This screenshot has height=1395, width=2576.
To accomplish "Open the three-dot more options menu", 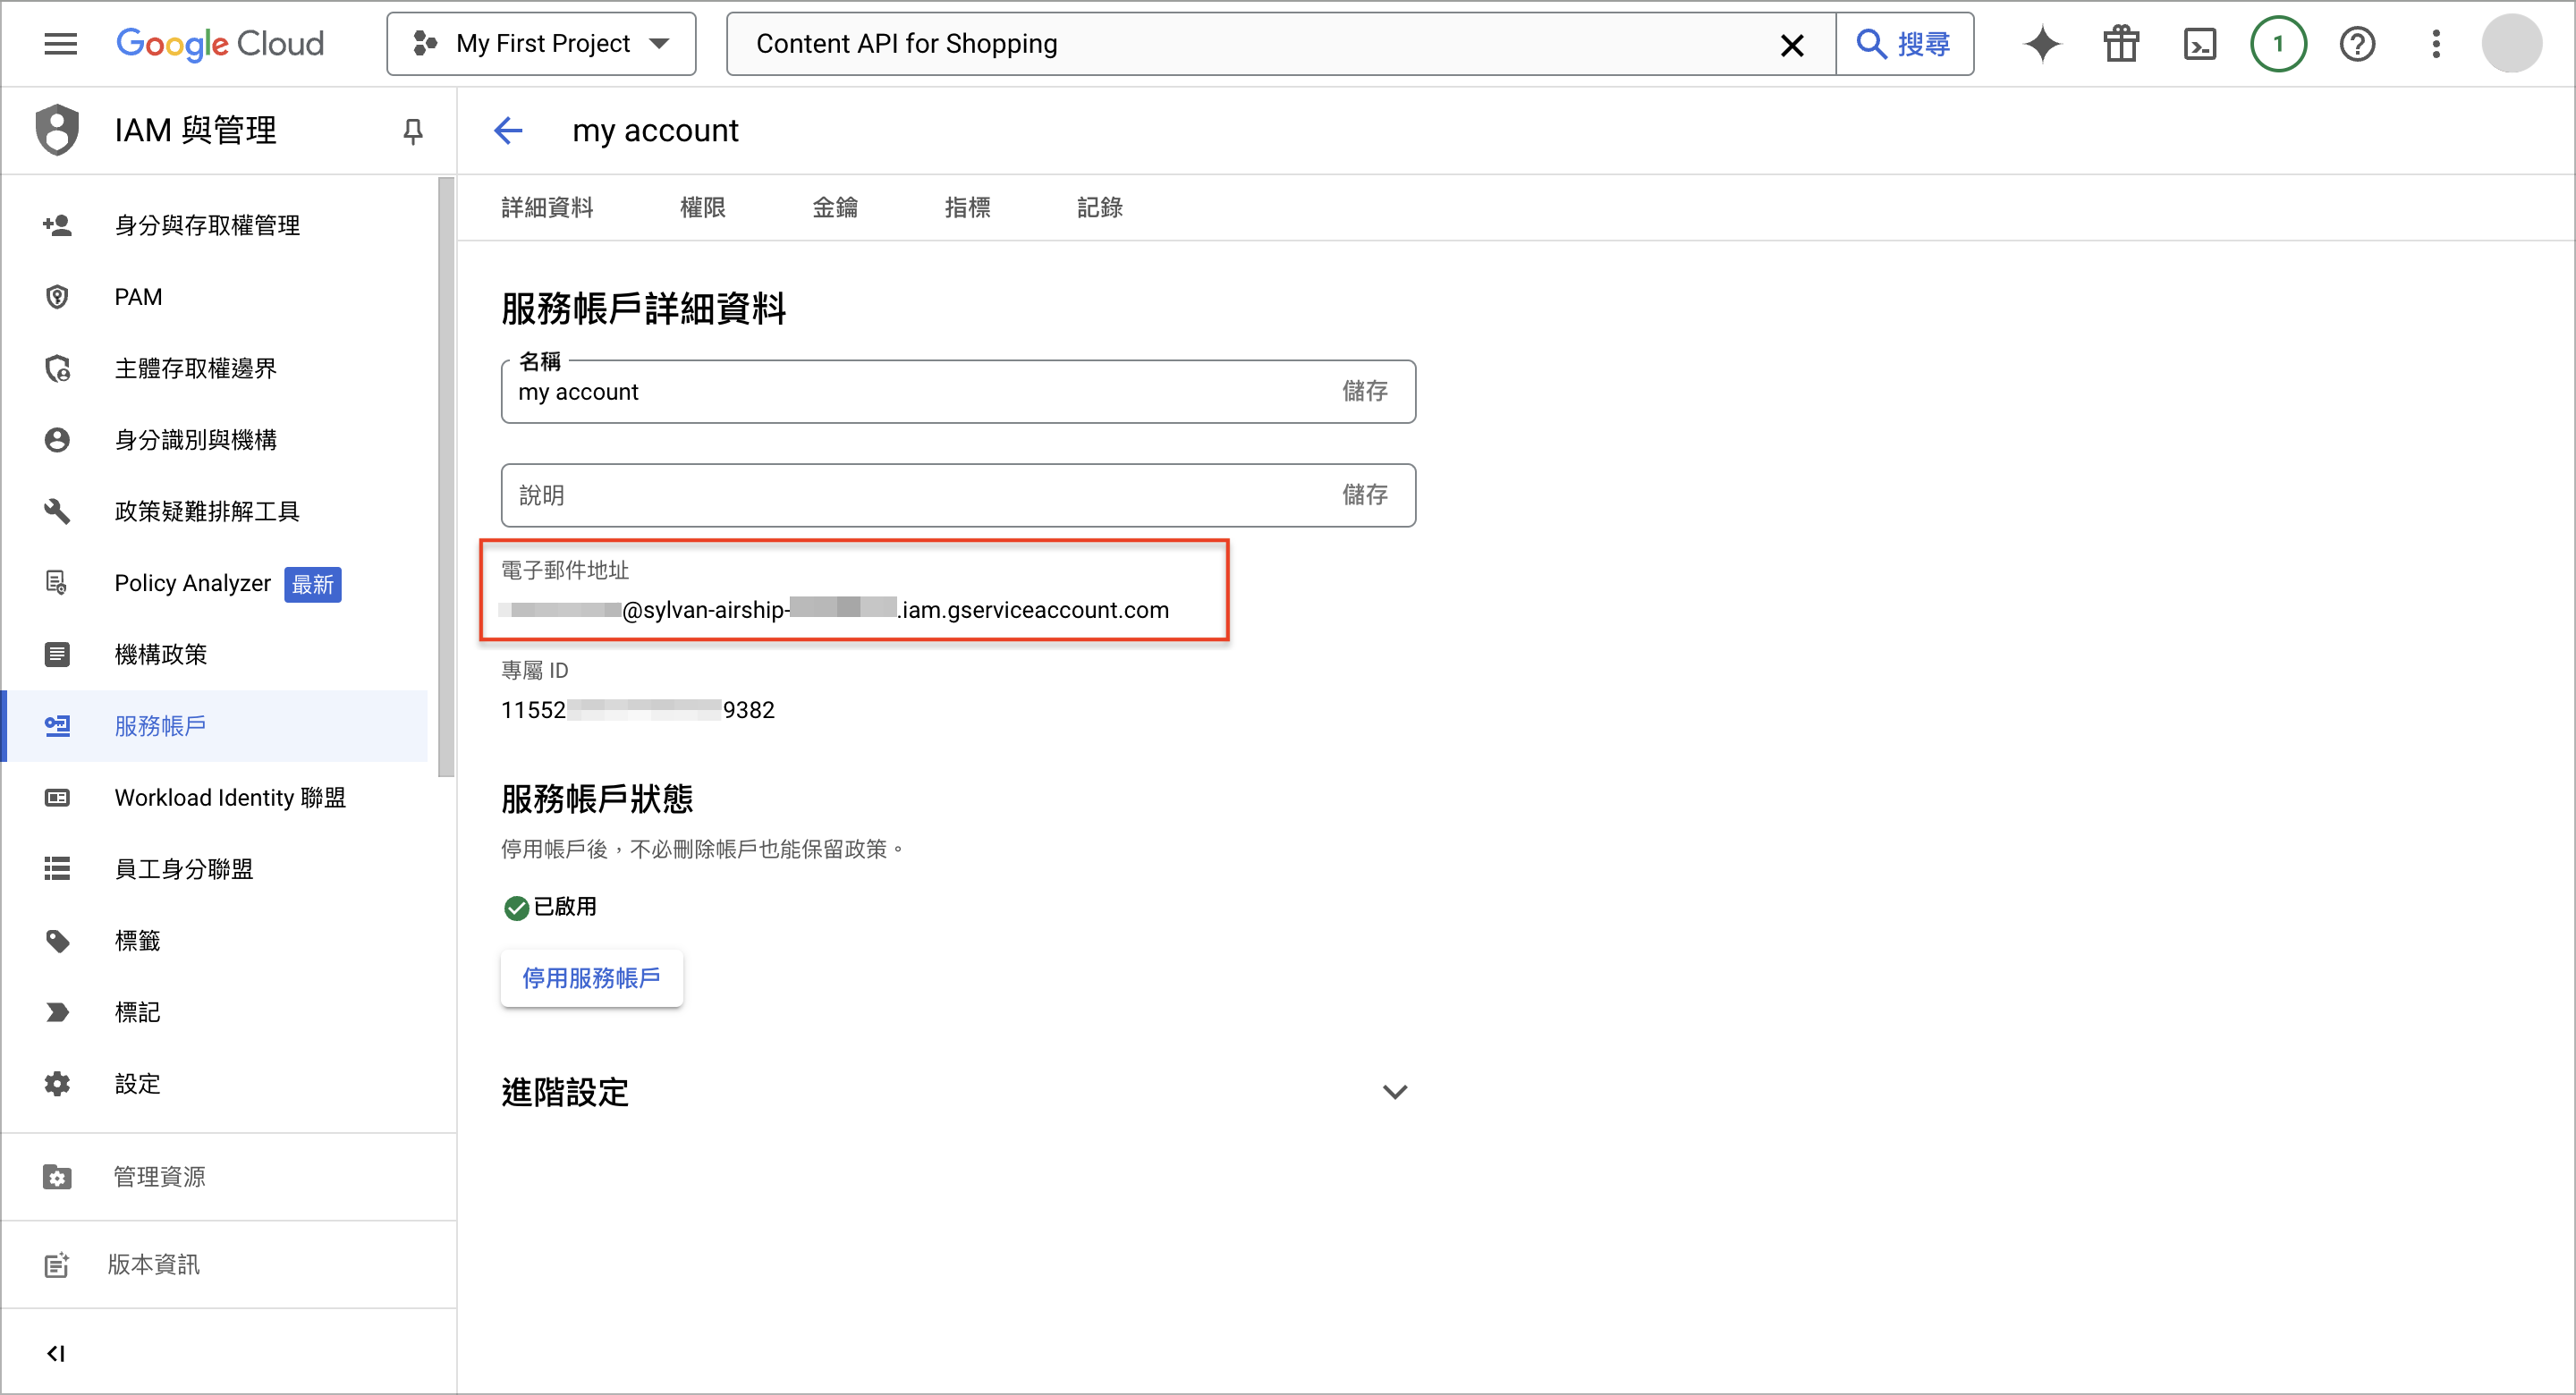I will pyautogui.click(x=2436, y=44).
